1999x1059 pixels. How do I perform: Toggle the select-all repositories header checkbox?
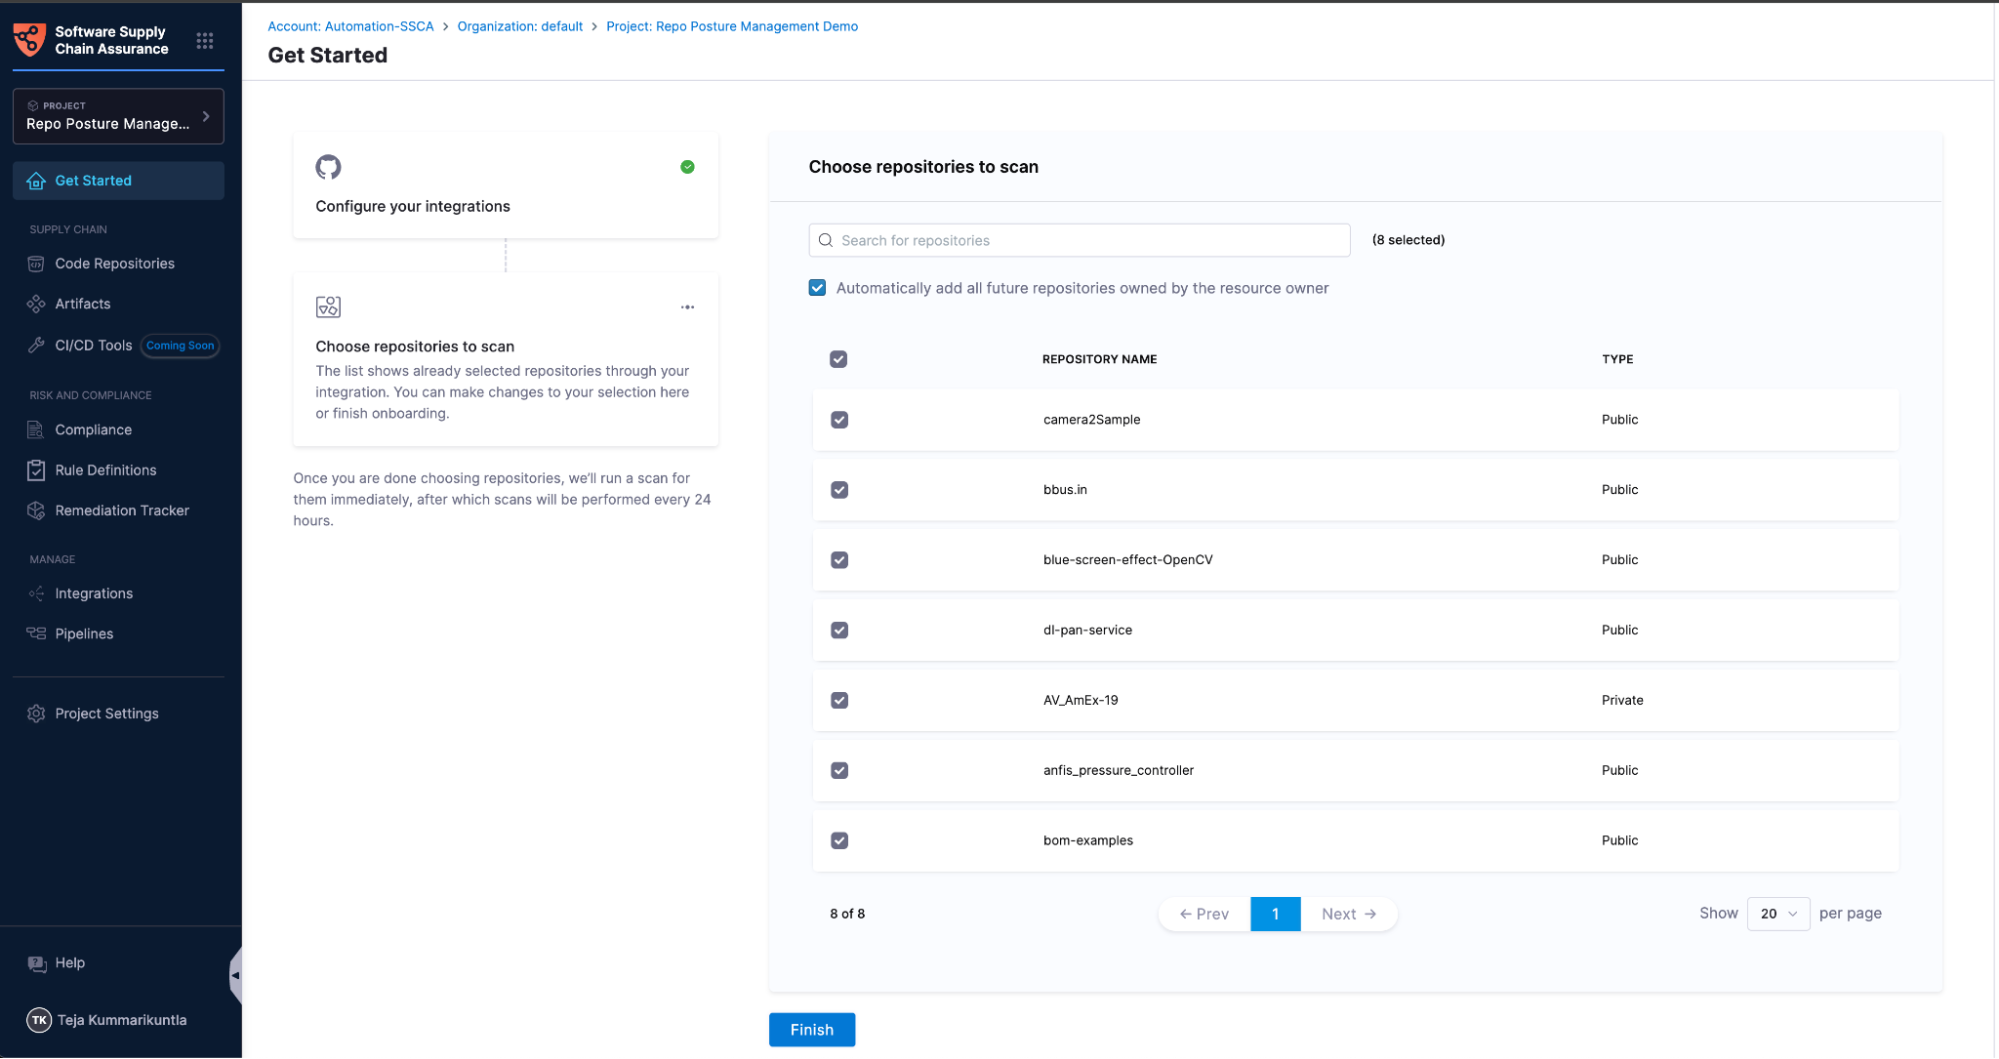click(838, 359)
